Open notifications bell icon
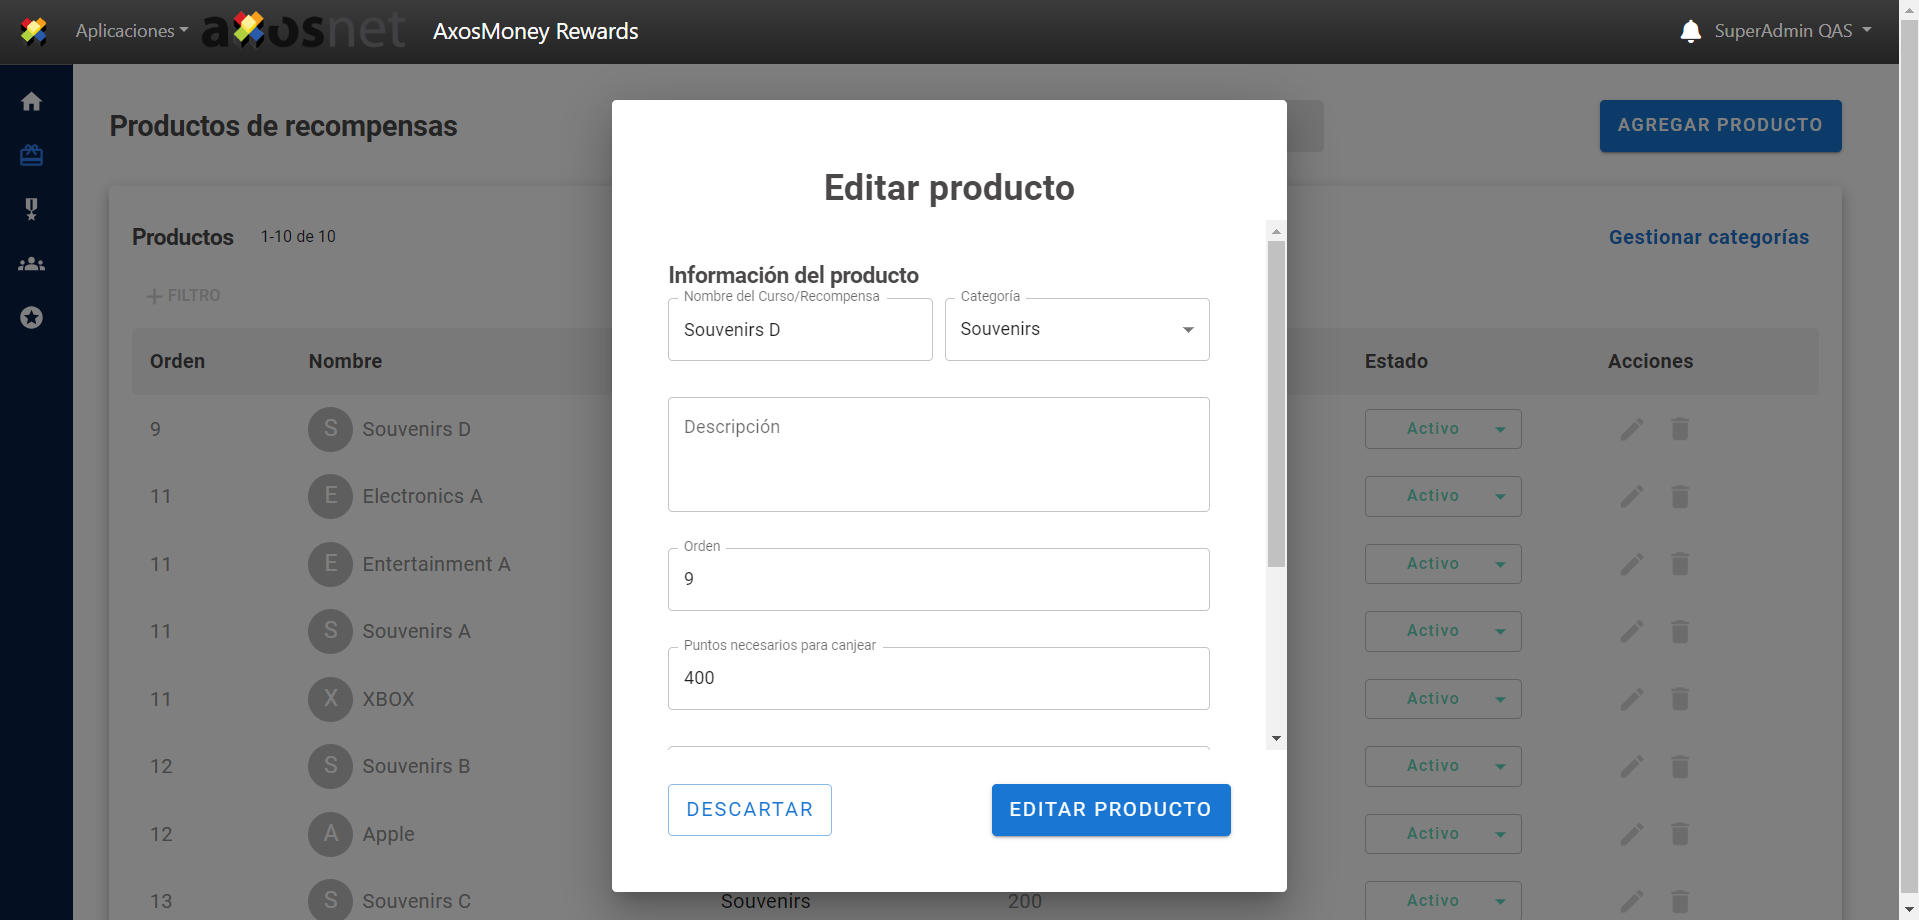1919x920 pixels. pyautogui.click(x=1690, y=31)
